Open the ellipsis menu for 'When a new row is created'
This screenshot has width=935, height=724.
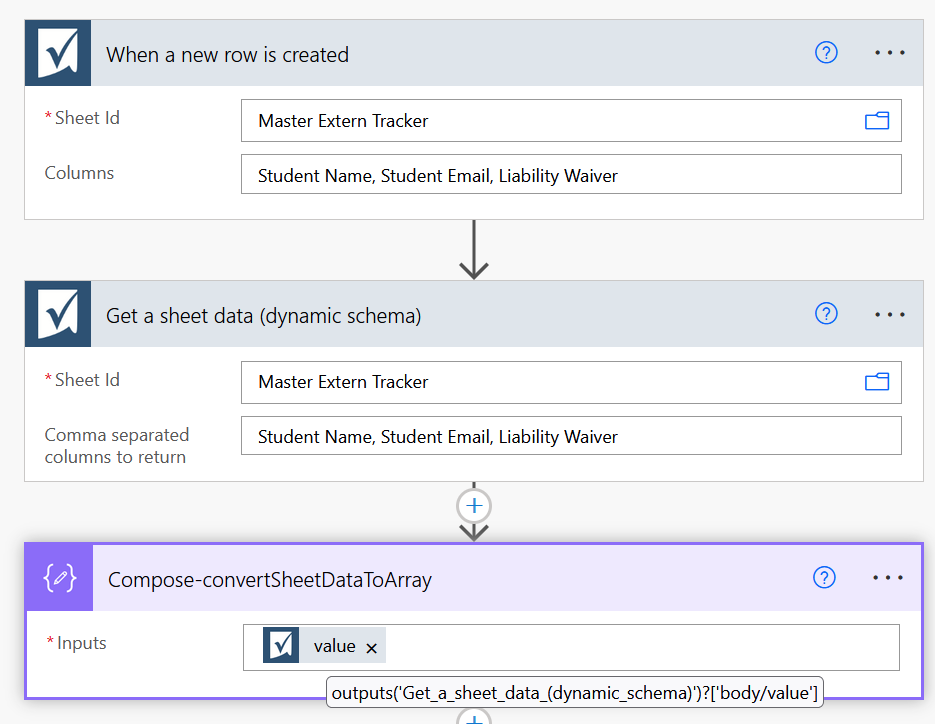pyautogui.click(x=889, y=53)
